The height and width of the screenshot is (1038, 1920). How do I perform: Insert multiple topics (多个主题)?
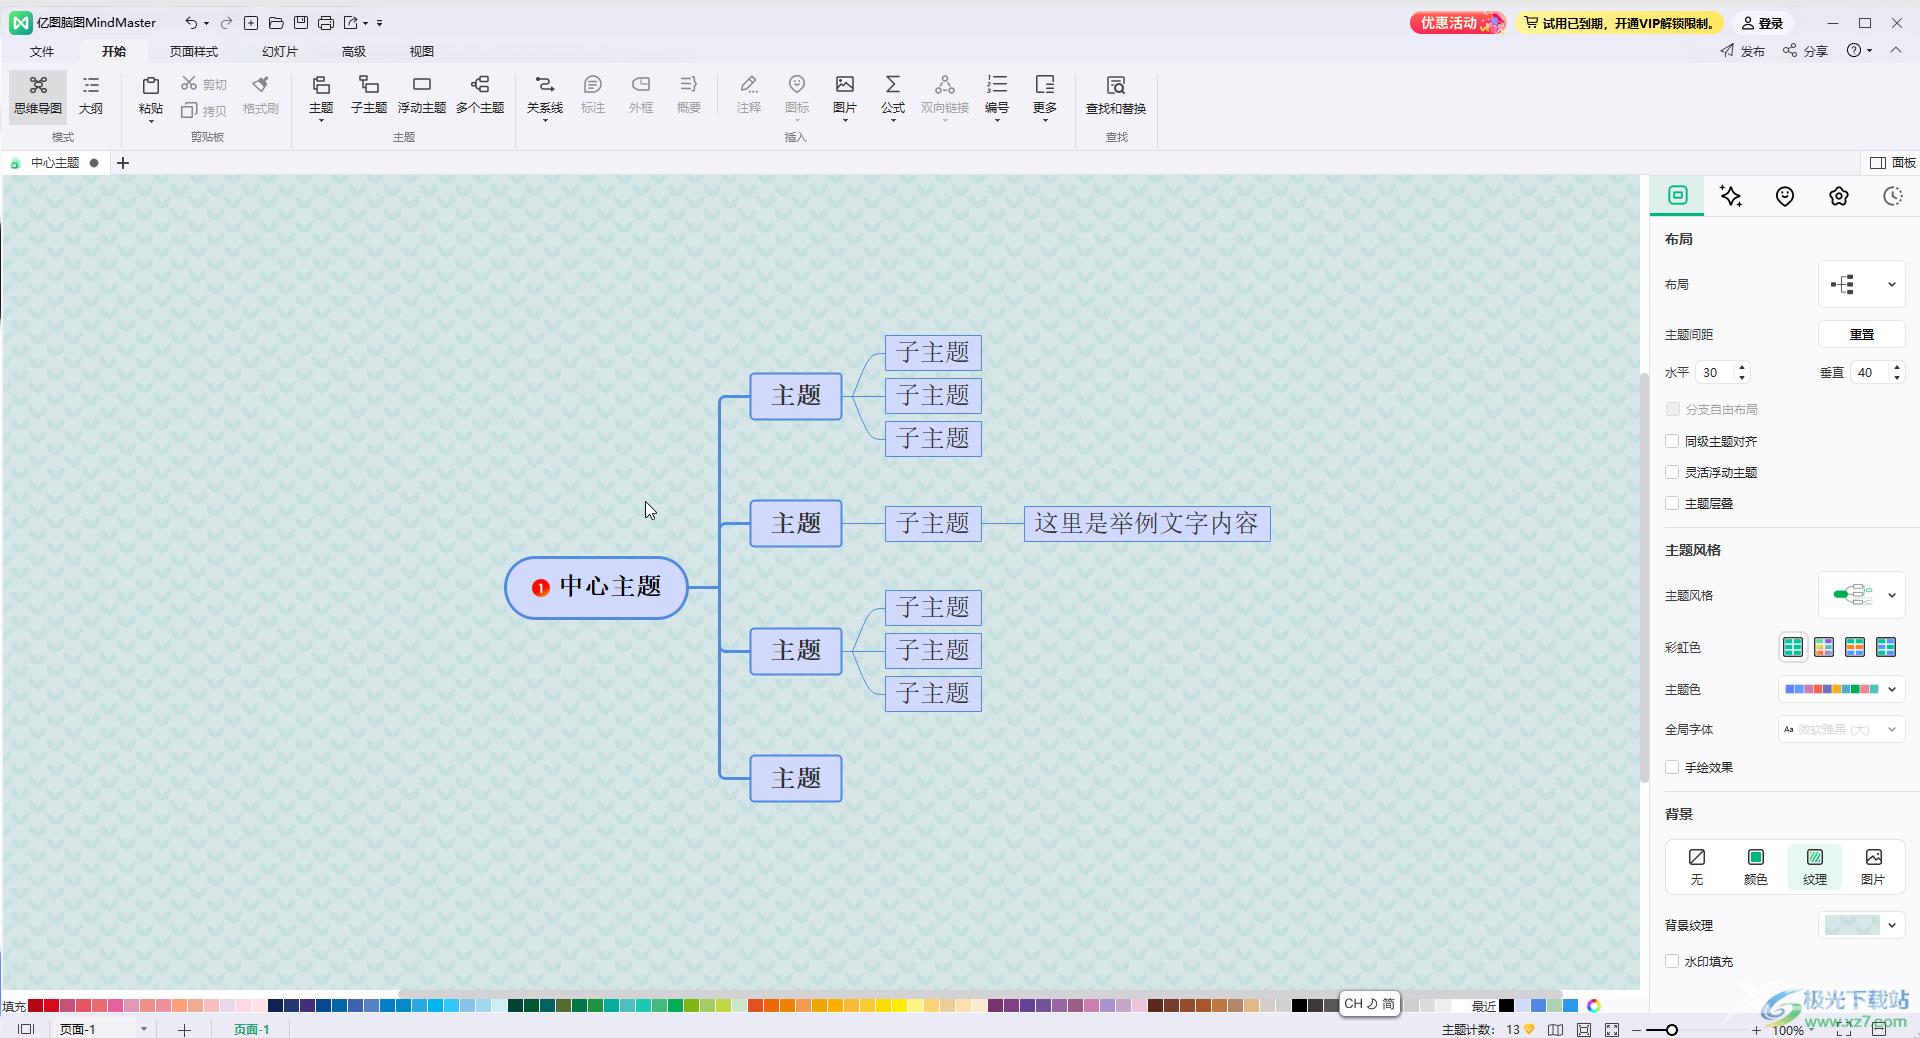[x=480, y=96]
